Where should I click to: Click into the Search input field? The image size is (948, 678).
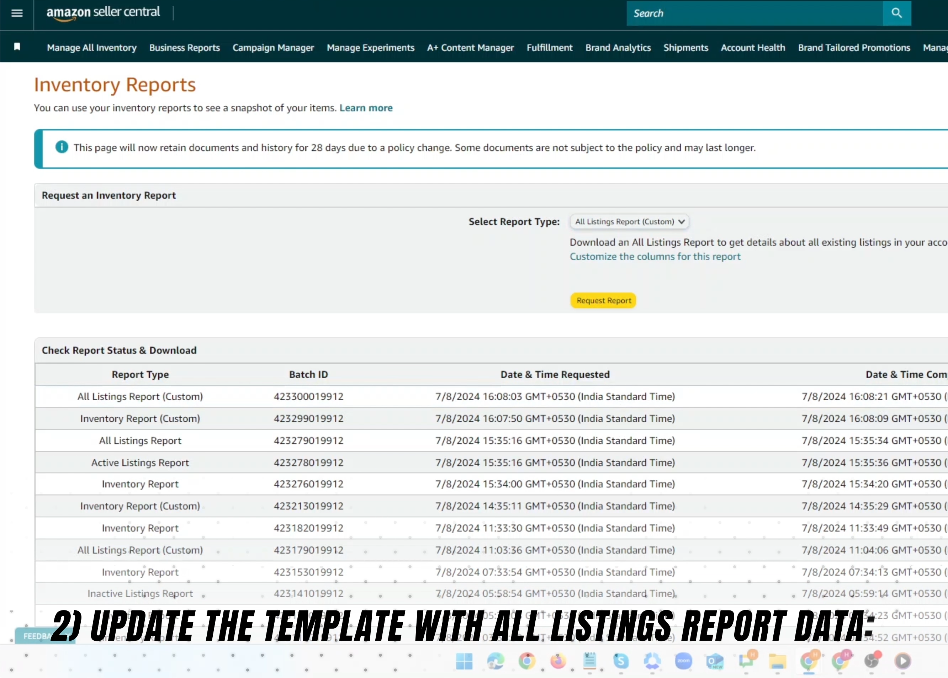[x=755, y=13]
